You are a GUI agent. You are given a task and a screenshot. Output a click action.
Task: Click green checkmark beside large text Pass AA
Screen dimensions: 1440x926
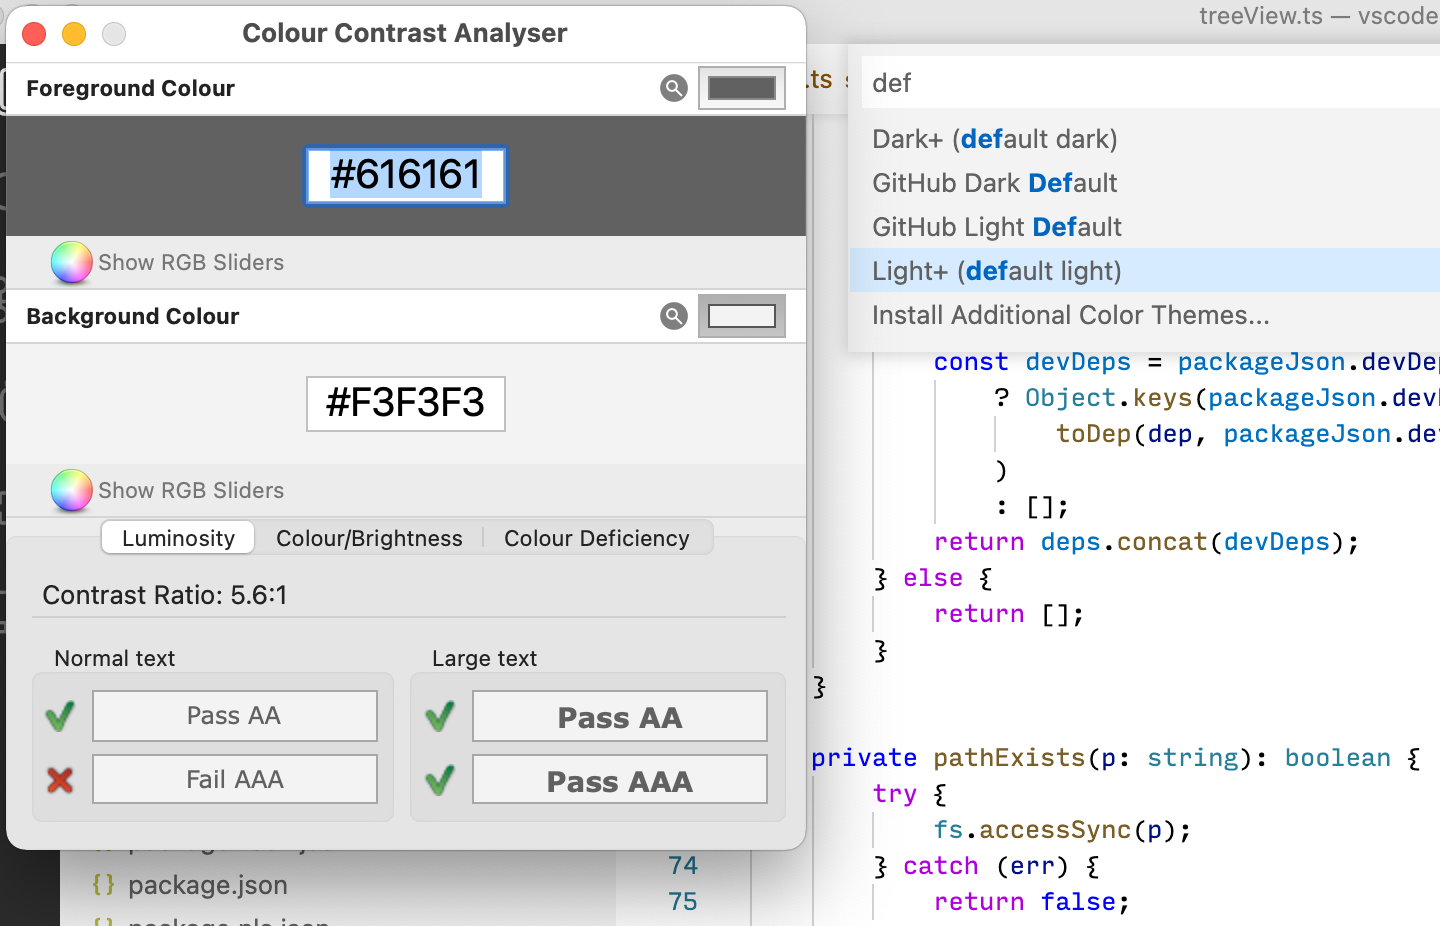(x=440, y=716)
